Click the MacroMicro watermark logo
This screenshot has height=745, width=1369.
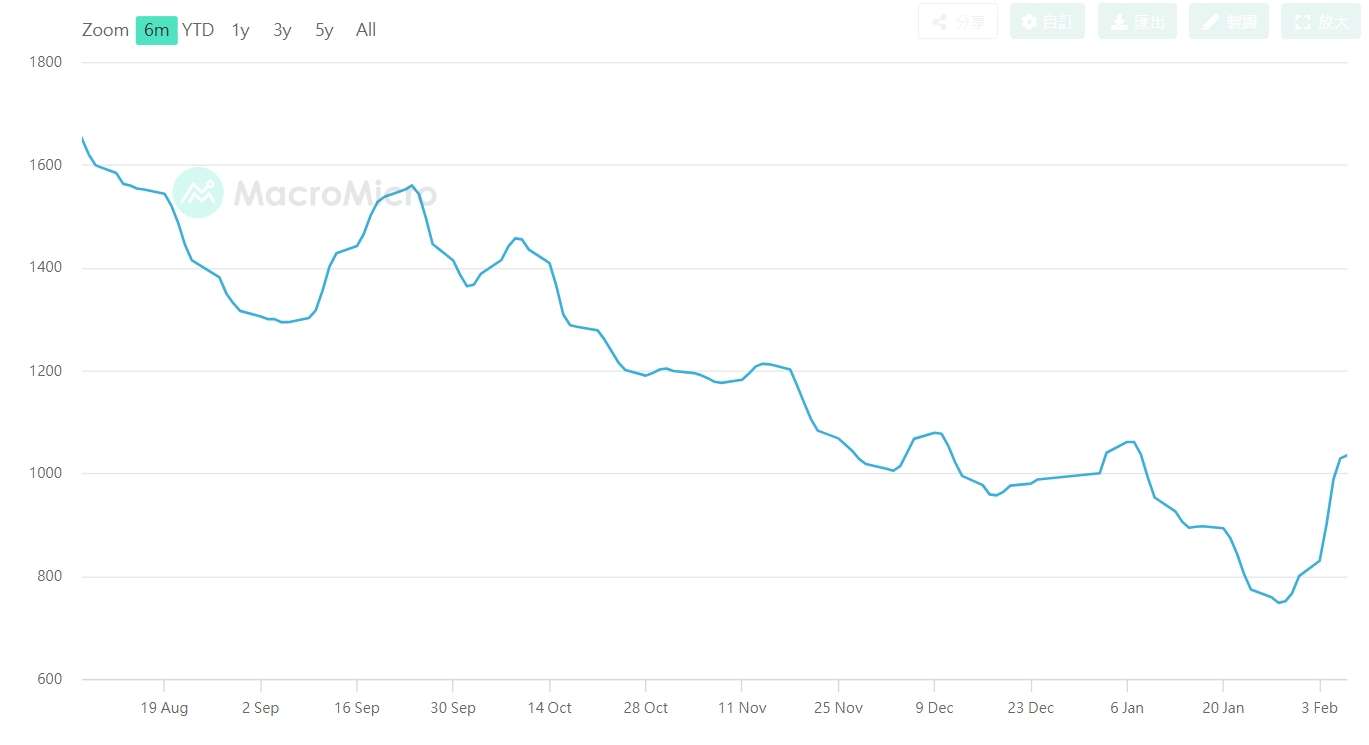coord(305,192)
